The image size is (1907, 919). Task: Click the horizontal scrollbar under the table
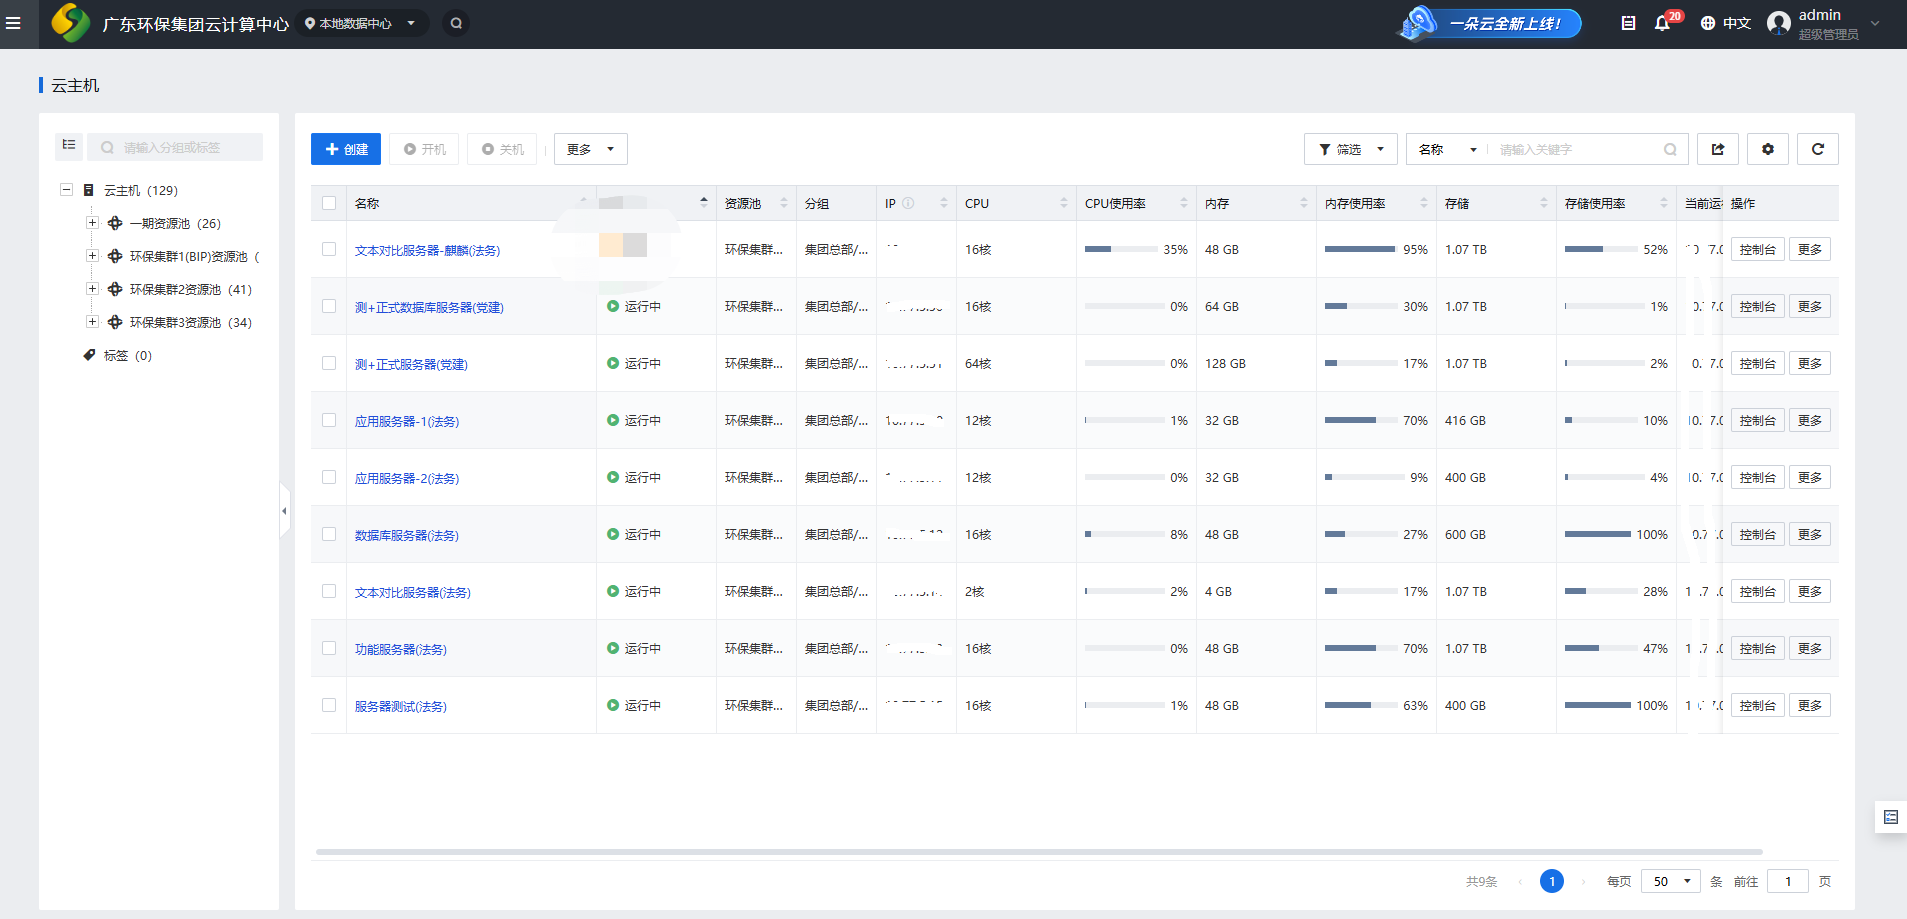pos(1038,852)
